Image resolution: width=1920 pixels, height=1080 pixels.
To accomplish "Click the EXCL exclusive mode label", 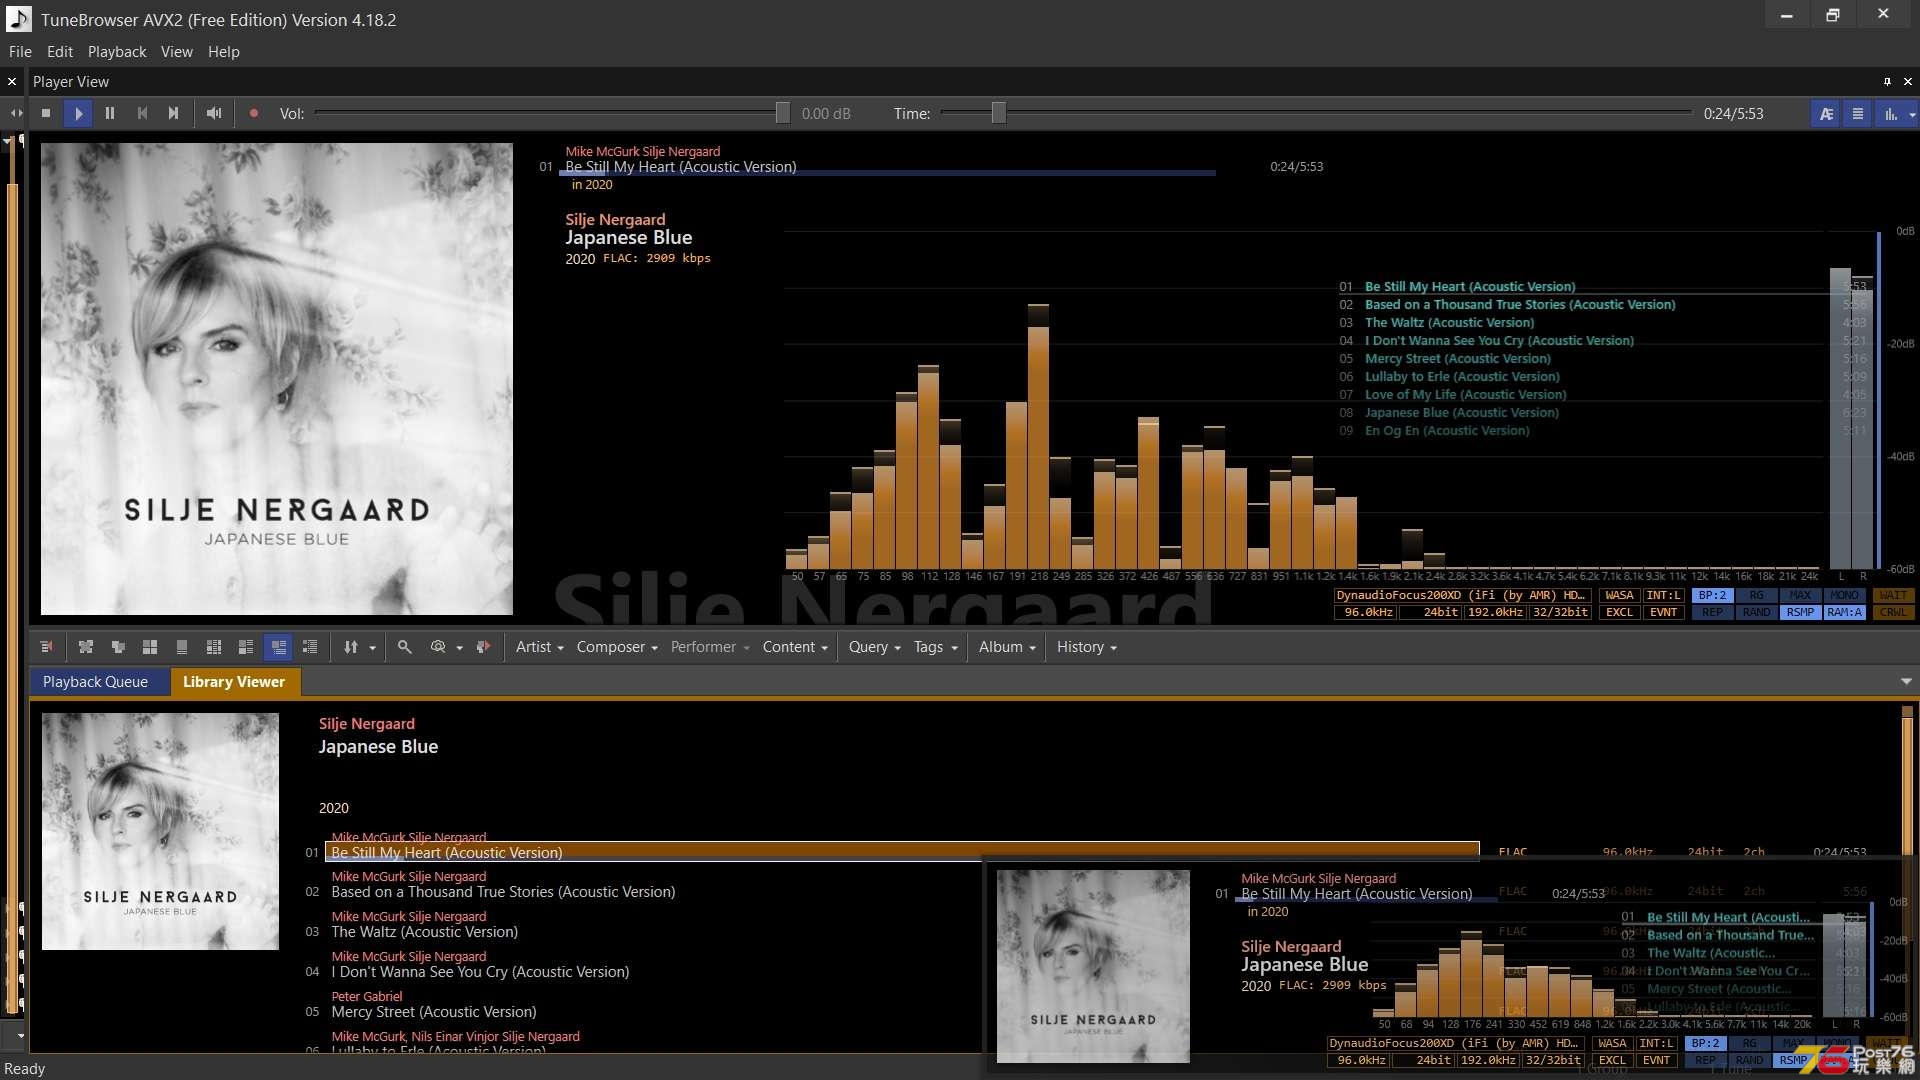I will [x=1619, y=613].
